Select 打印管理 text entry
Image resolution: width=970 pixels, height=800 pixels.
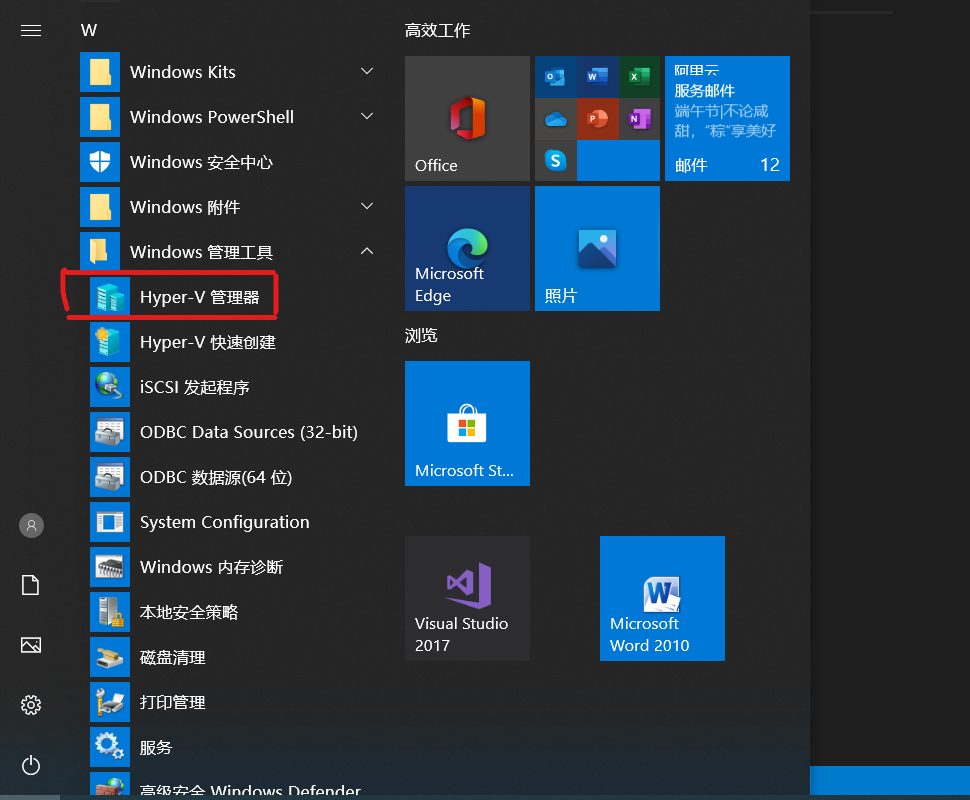click(x=172, y=702)
